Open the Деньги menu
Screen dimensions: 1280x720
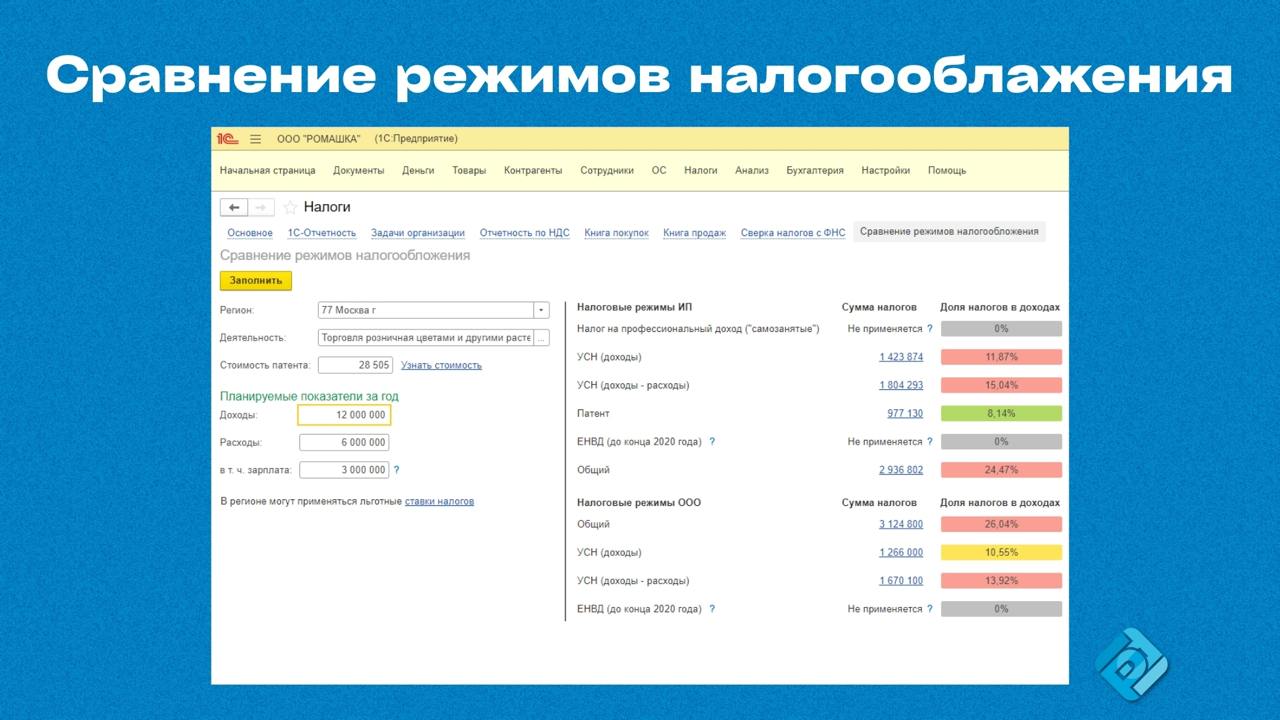(418, 171)
